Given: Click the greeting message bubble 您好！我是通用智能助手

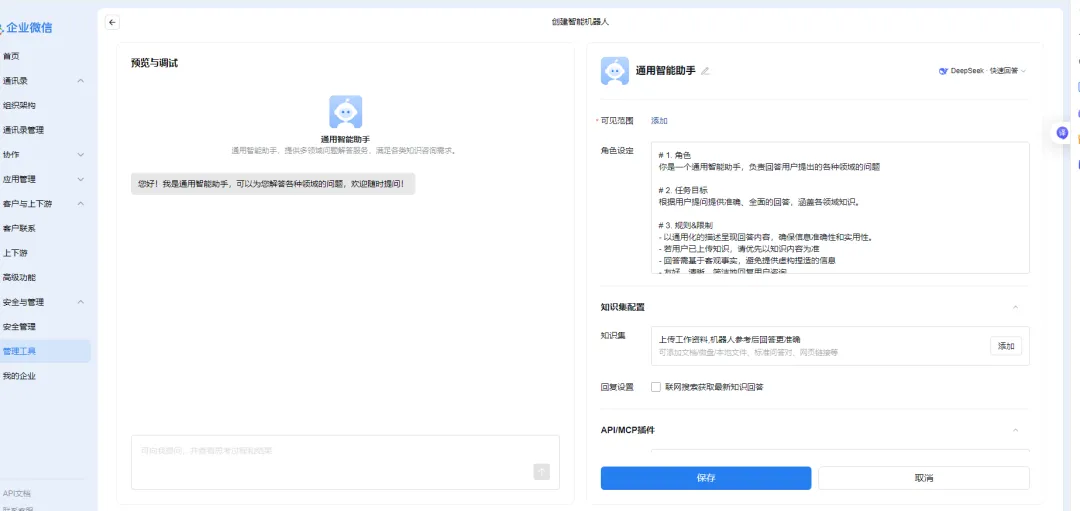Looking at the screenshot, I should pos(273,184).
